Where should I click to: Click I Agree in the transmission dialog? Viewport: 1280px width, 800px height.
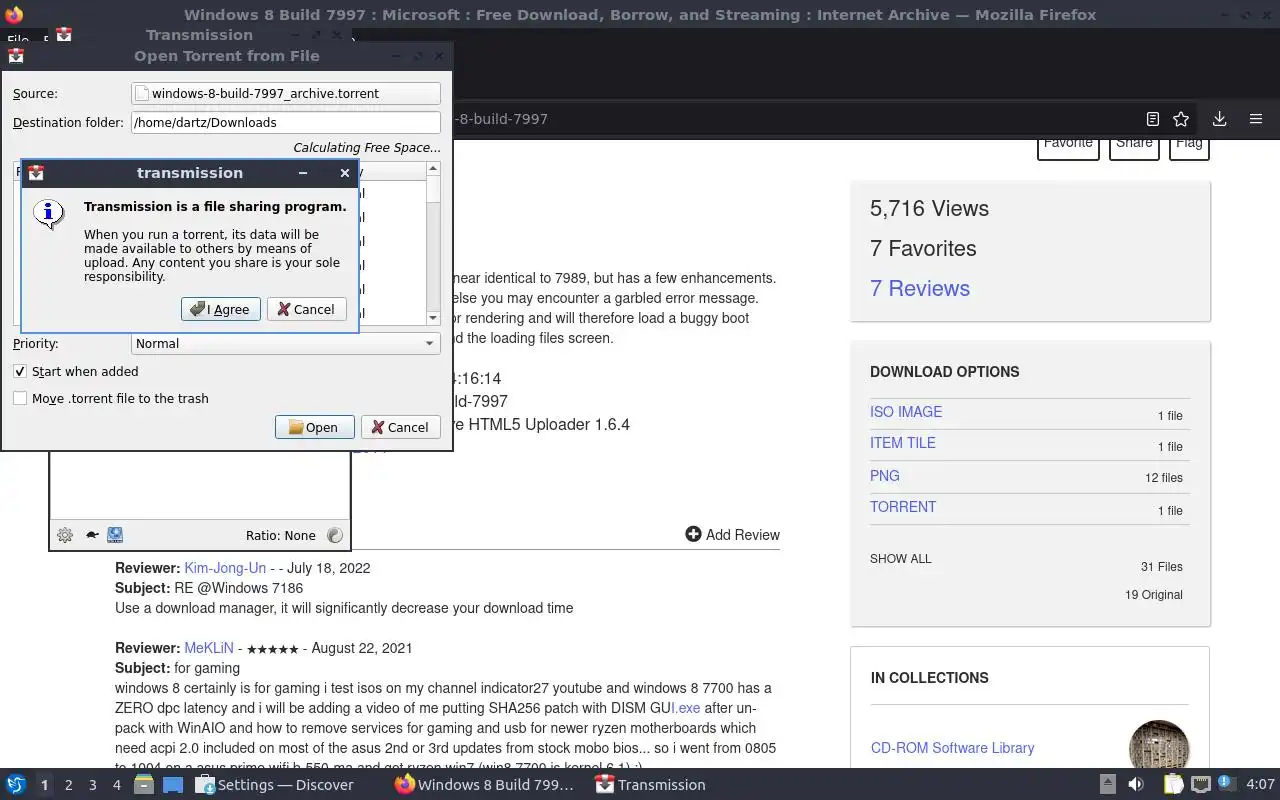[221, 309]
